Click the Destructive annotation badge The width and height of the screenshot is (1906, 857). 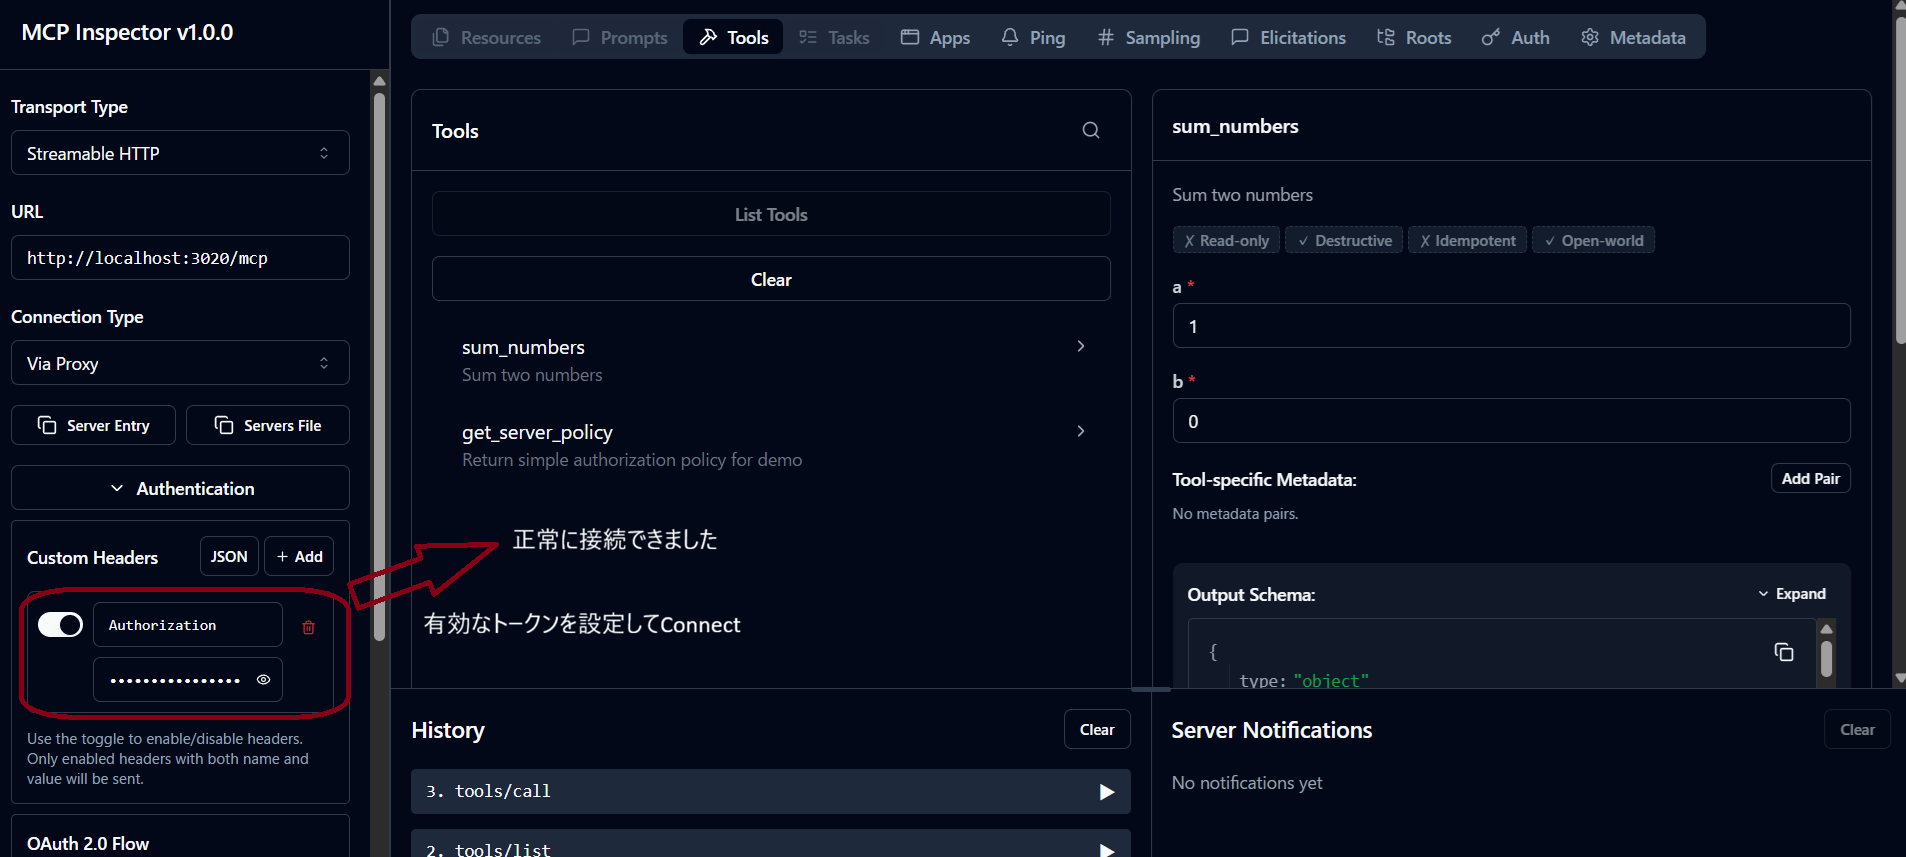[1344, 240]
